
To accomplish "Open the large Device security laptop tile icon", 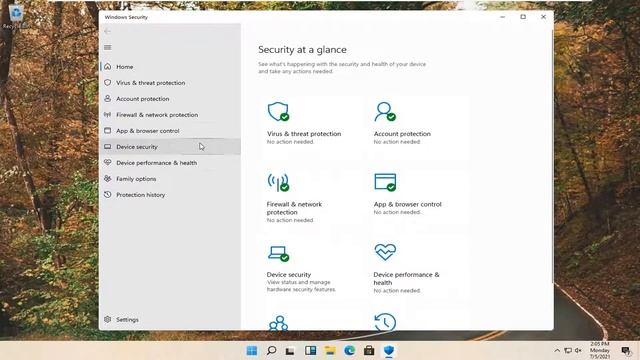I will (x=278, y=253).
